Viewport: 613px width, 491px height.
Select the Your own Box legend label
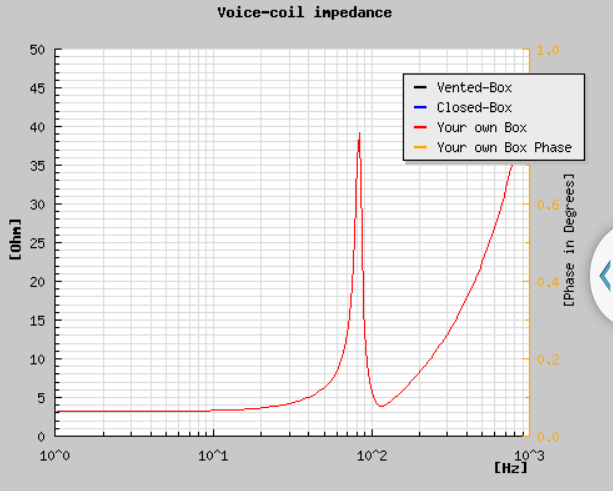pyautogui.click(x=482, y=127)
